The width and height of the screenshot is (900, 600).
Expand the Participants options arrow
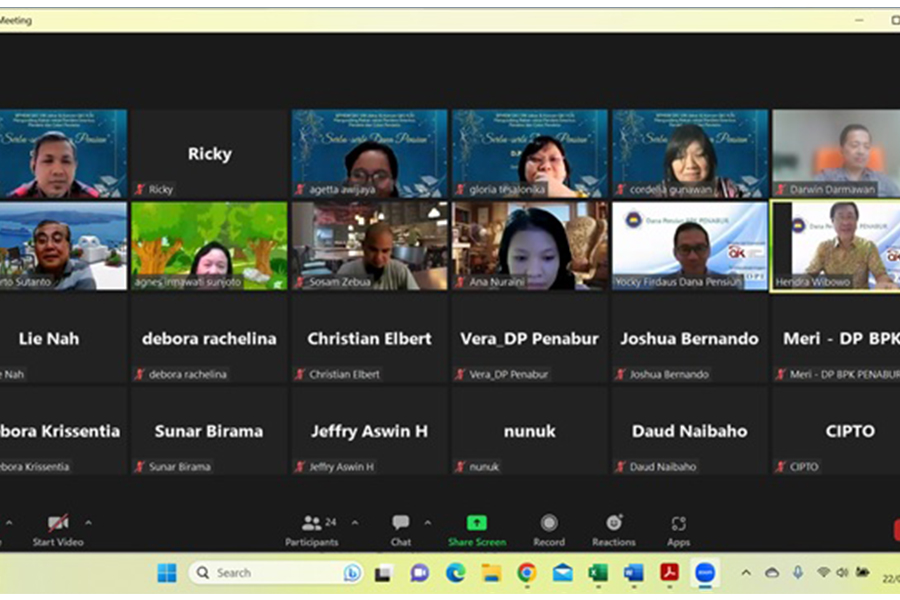click(x=354, y=523)
